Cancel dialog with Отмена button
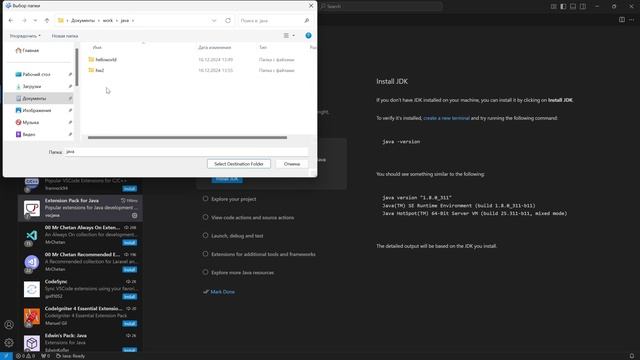Image resolution: width=640 pixels, height=360 pixels. [292, 164]
